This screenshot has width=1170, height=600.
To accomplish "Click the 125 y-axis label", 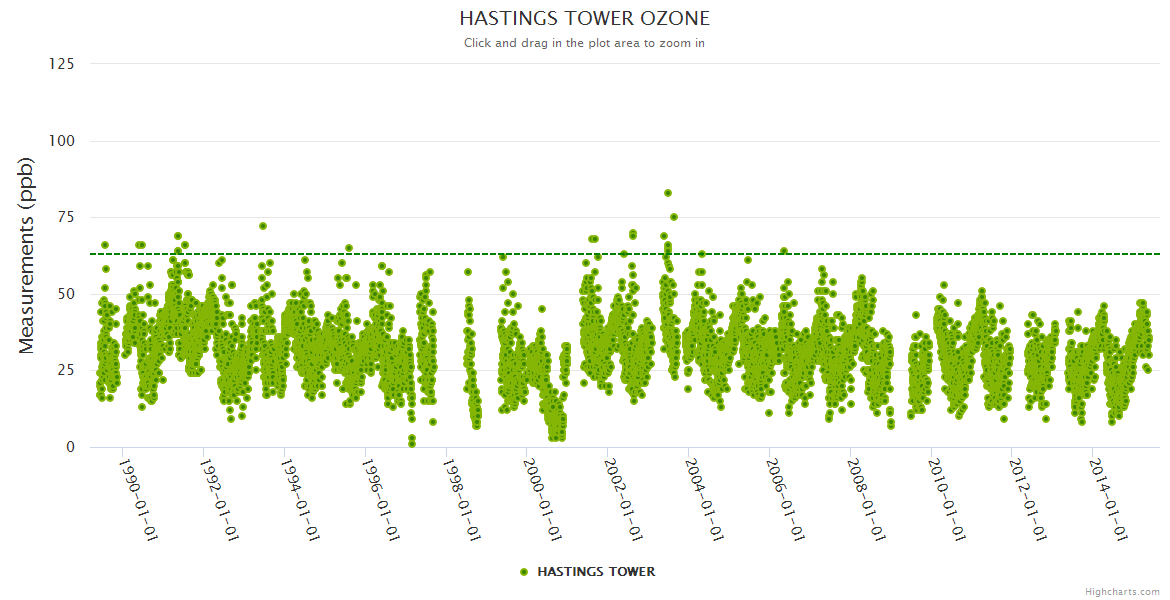I will point(61,64).
